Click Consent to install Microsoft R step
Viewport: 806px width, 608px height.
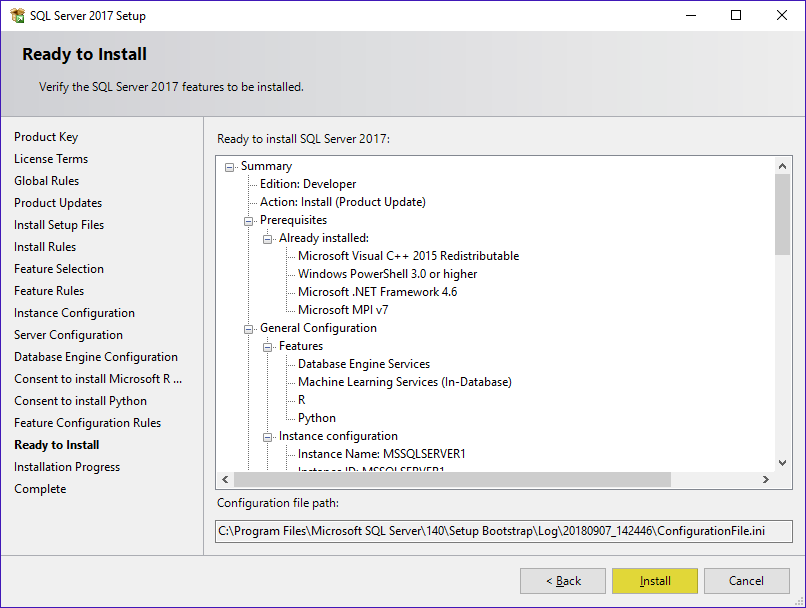[x=98, y=379]
